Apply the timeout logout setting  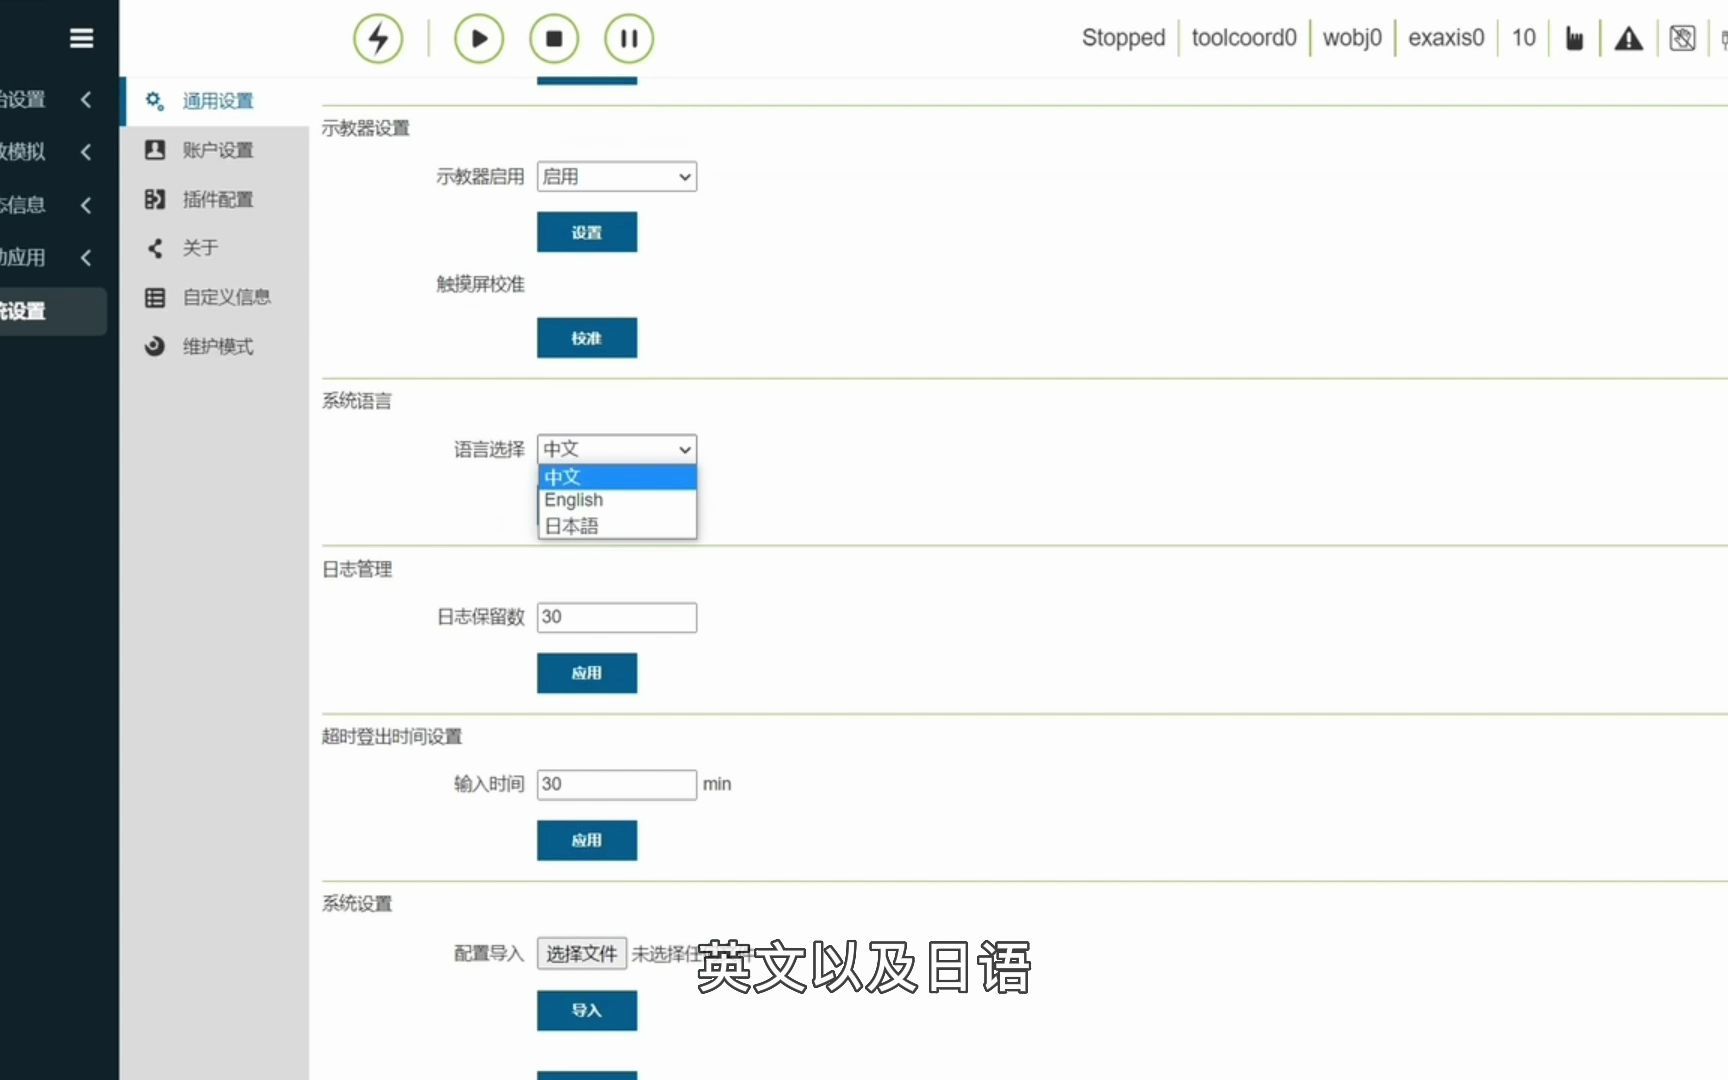[587, 840]
